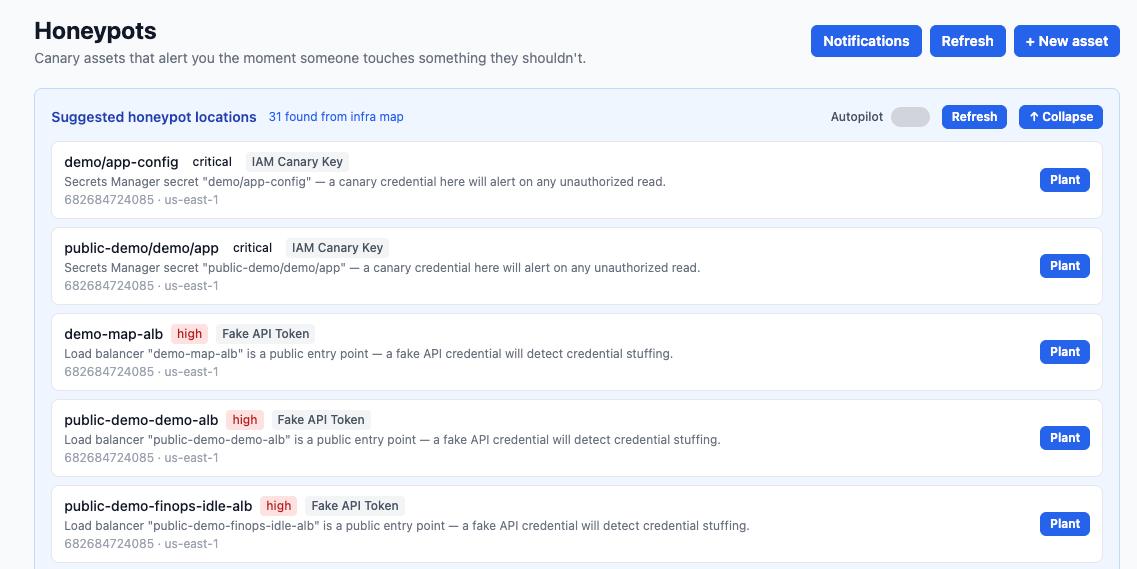The image size is (1137, 569).
Task: Click account and region under demo/app-config
Action: point(141,200)
